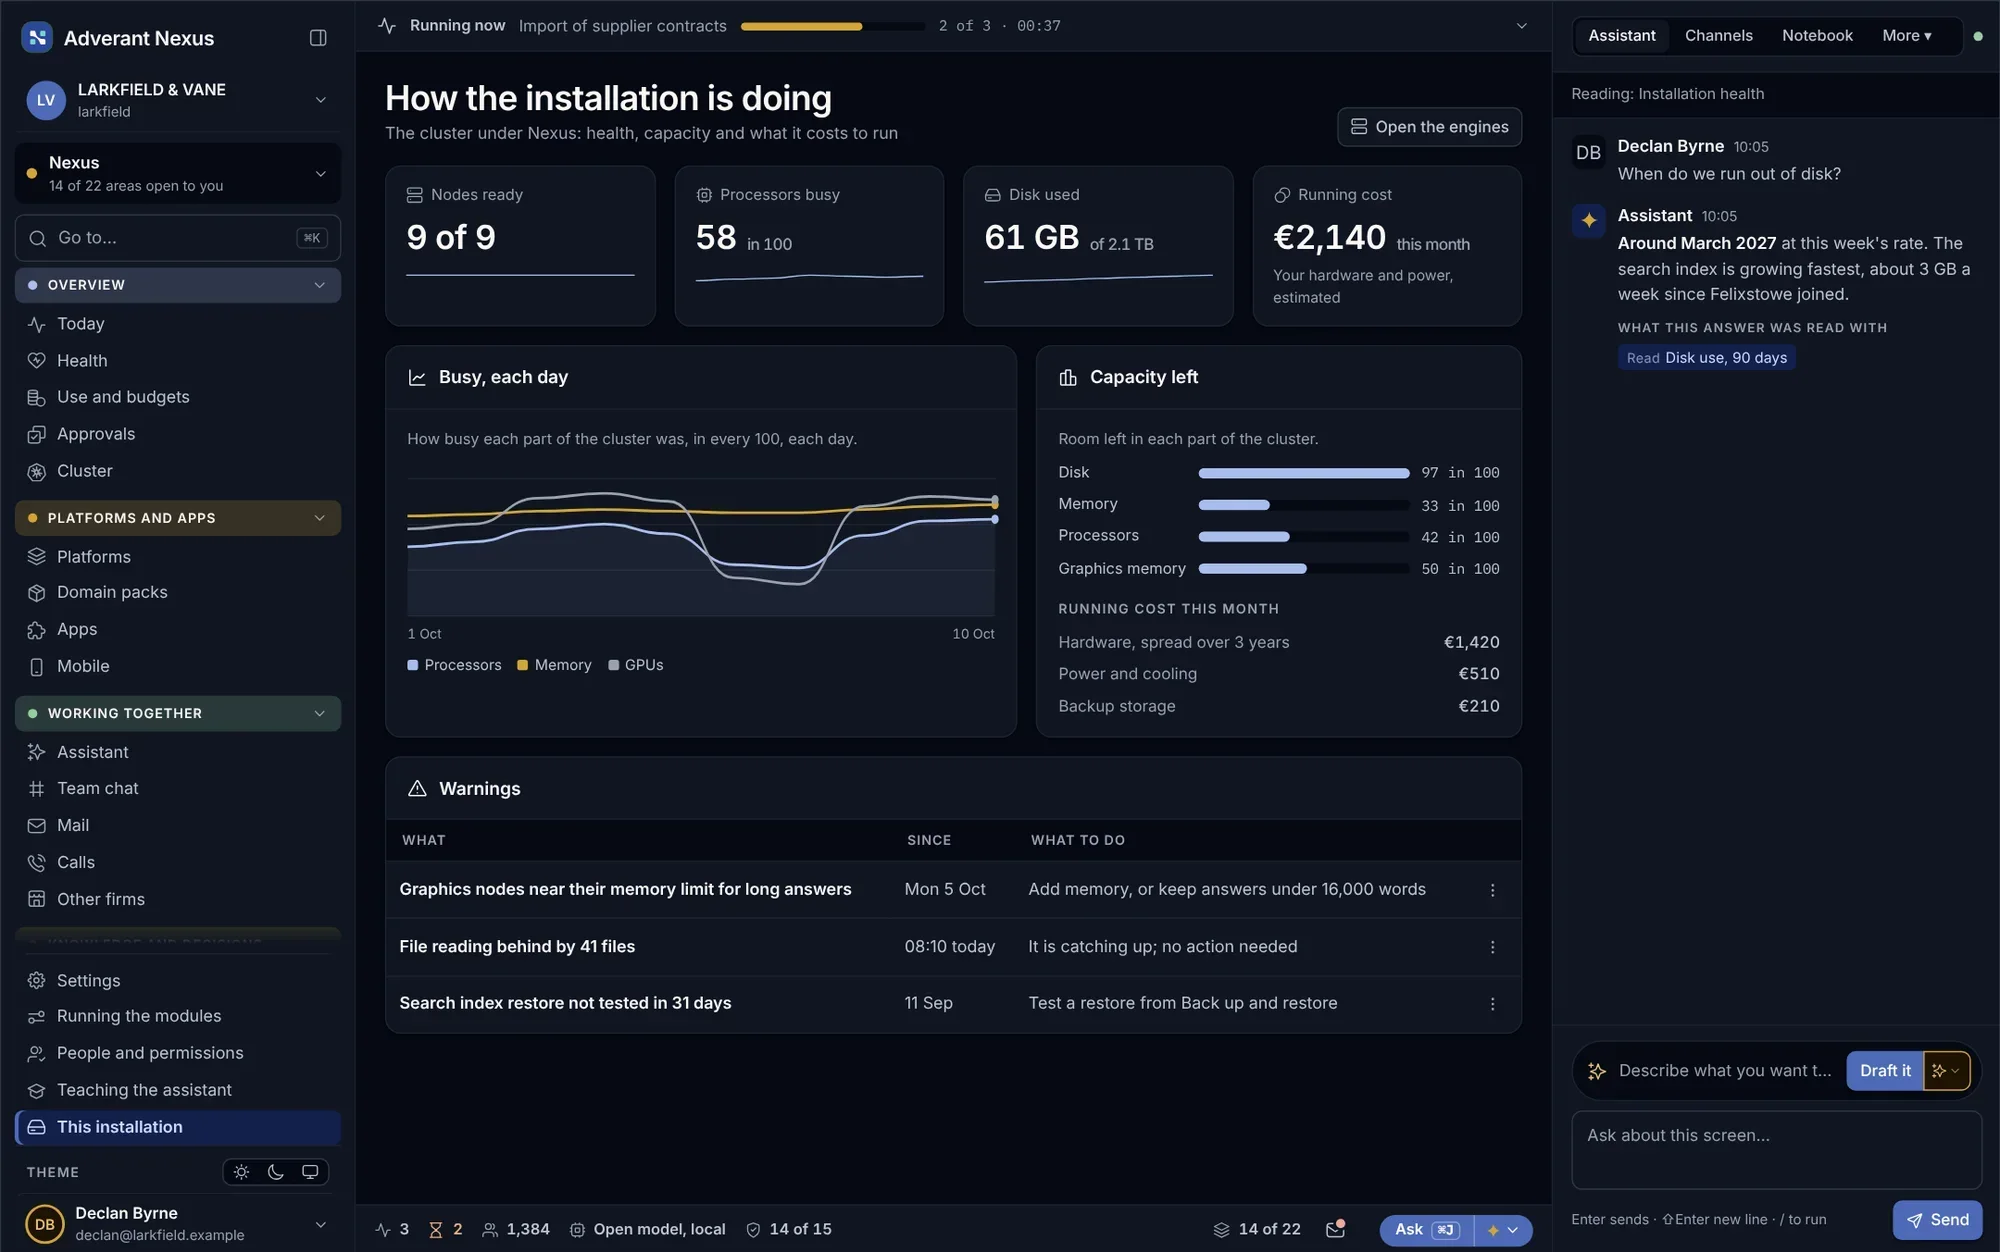Click the Ask button in status bar
Image resolution: width=2000 pixels, height=1252 pixels.
point(1426,1230)
